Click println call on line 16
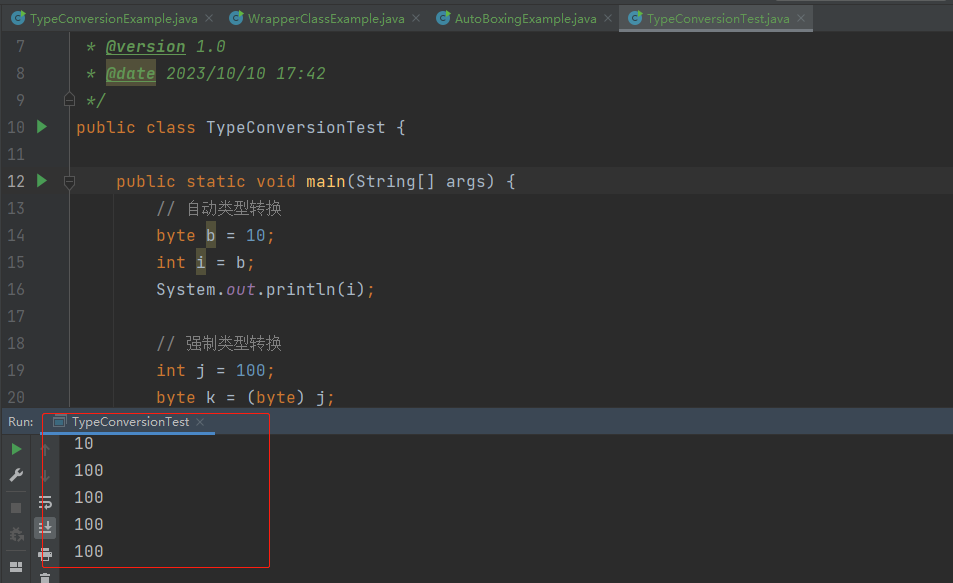The height and width of the screenshot is (583, 953). point(300,289)
